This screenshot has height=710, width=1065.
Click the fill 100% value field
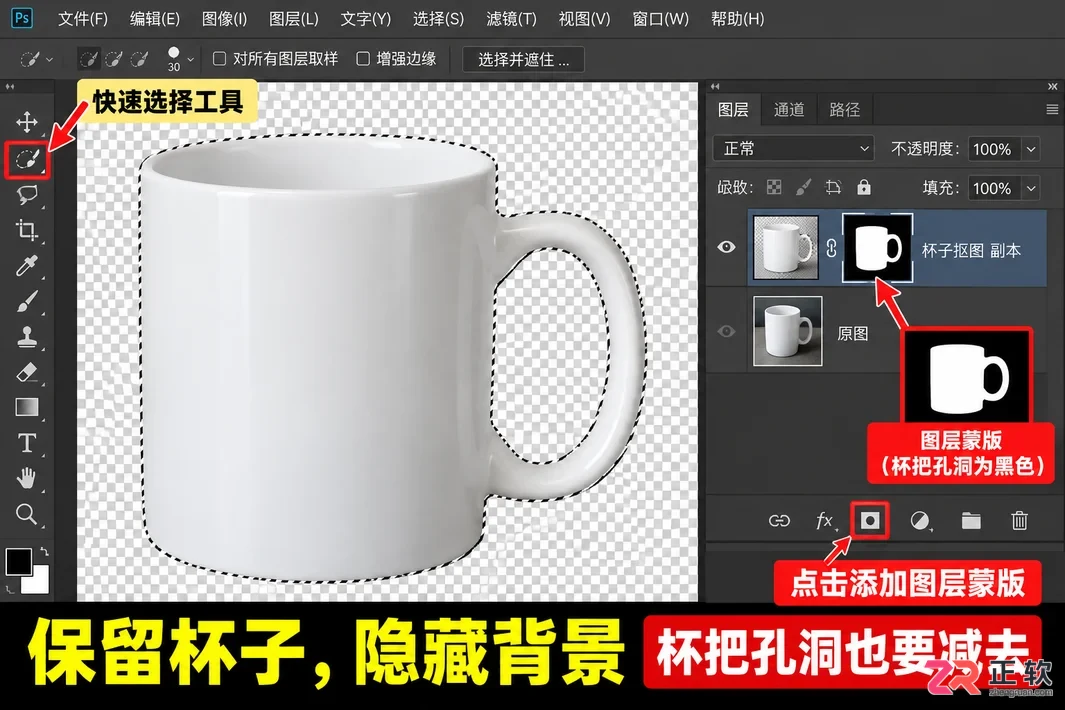click(x=992, y=188)
